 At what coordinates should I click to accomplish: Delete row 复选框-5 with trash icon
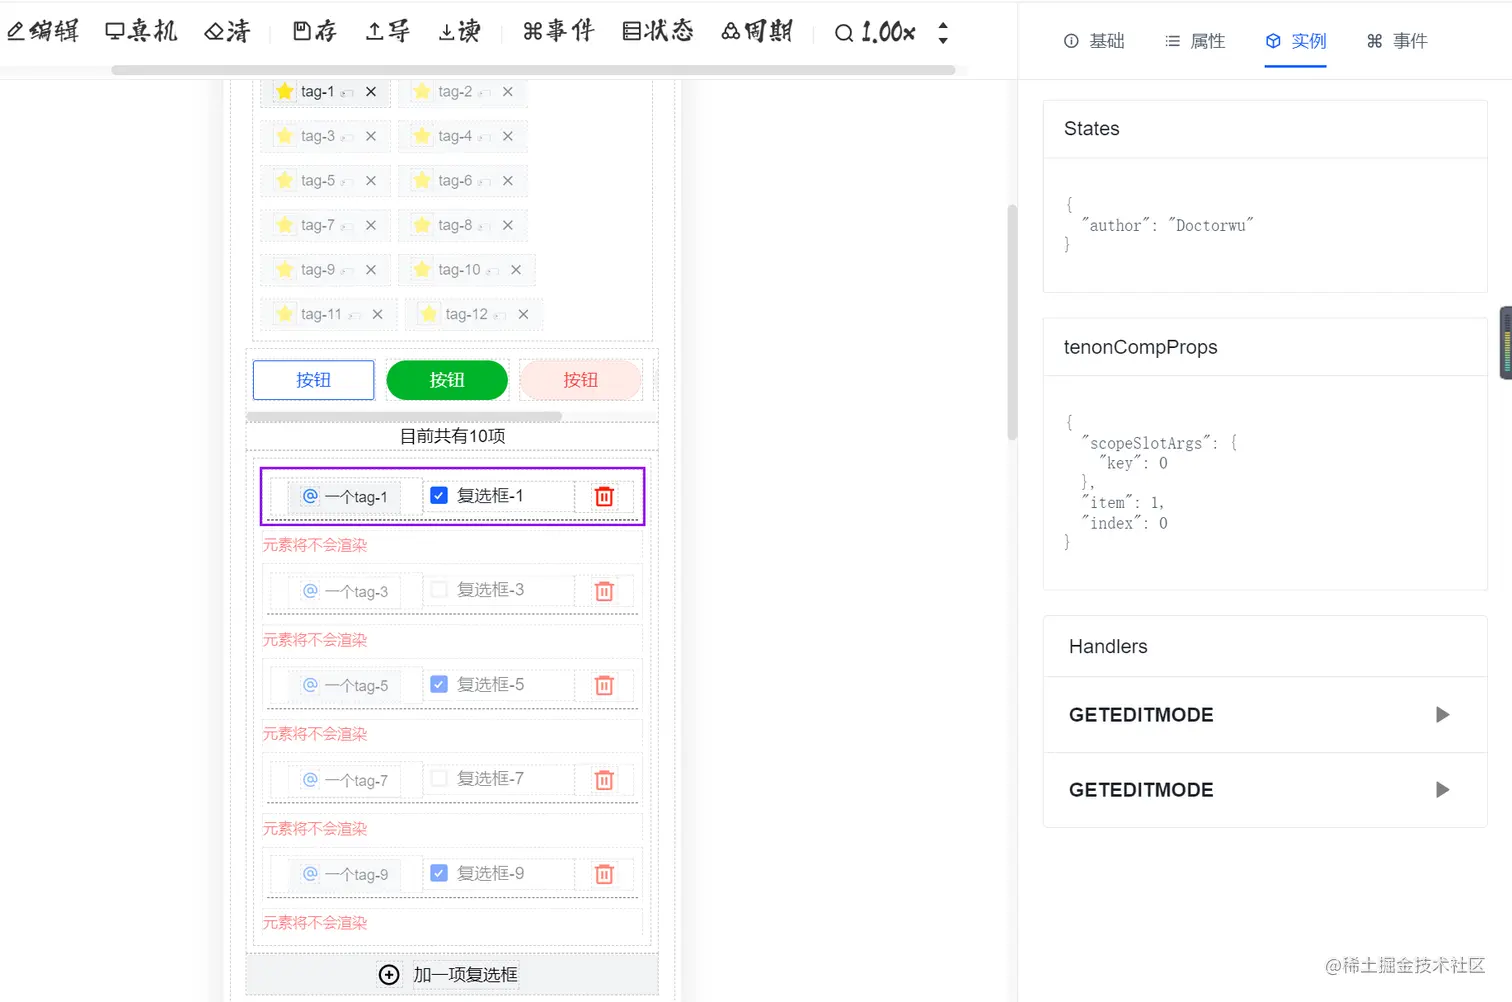(604, 685)
